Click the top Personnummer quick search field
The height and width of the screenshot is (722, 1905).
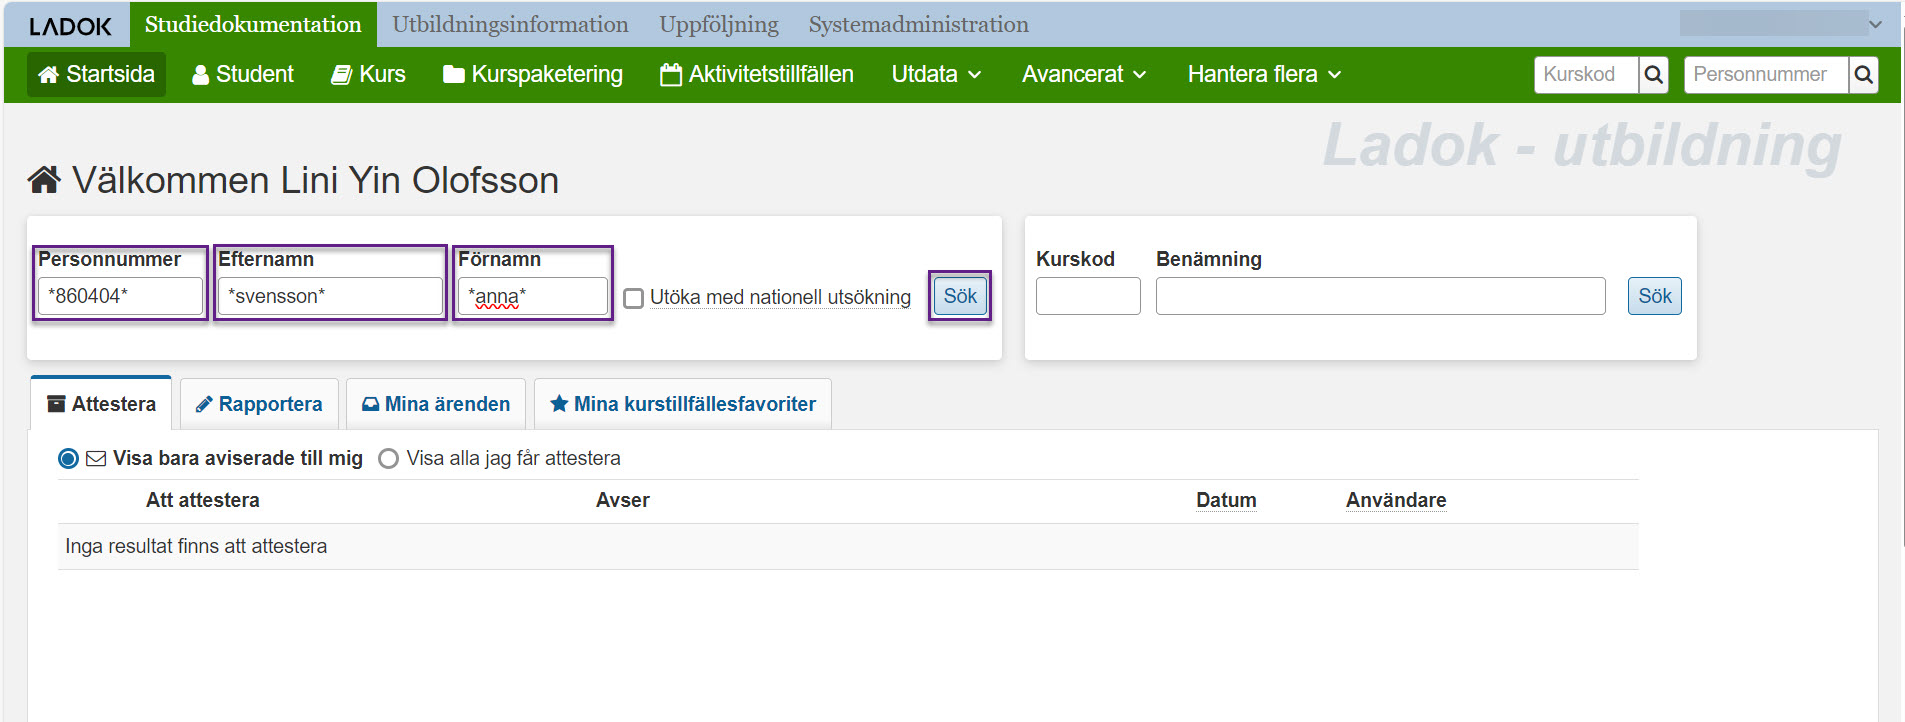click(1766, 74)
